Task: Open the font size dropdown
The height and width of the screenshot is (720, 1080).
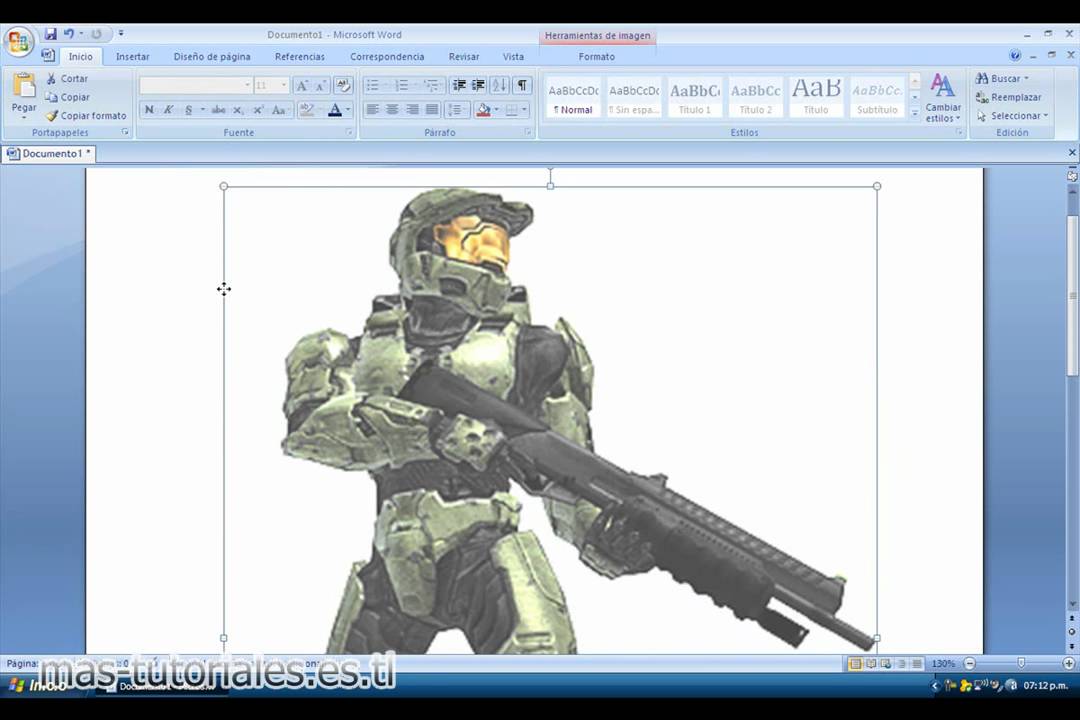Action: pos(284,85)
